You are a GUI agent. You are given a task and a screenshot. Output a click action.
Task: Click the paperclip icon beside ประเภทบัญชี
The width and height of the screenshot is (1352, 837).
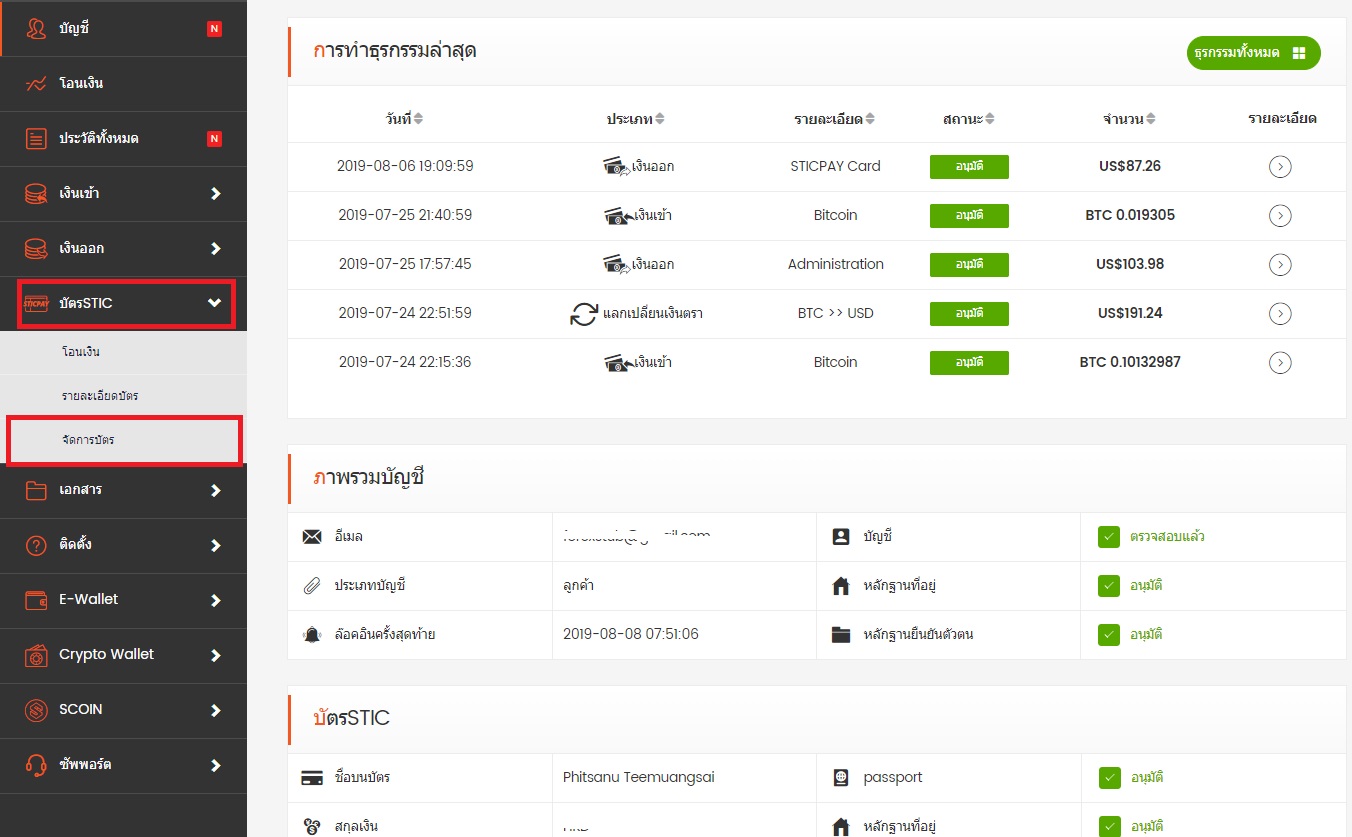pyautogui.click(x=312, y=586)
